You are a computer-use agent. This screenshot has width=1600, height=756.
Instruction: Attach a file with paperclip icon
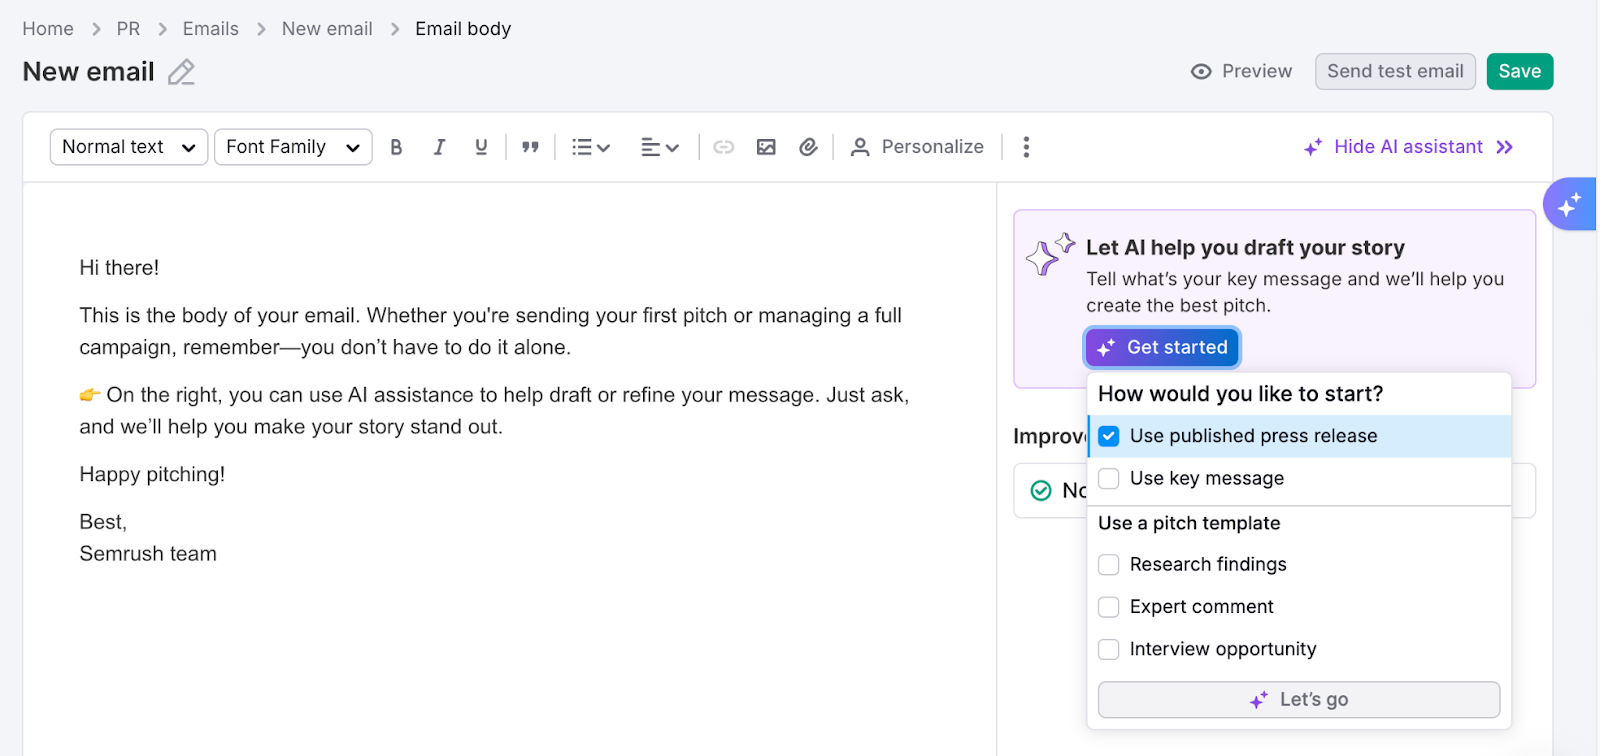pos(808,147)
